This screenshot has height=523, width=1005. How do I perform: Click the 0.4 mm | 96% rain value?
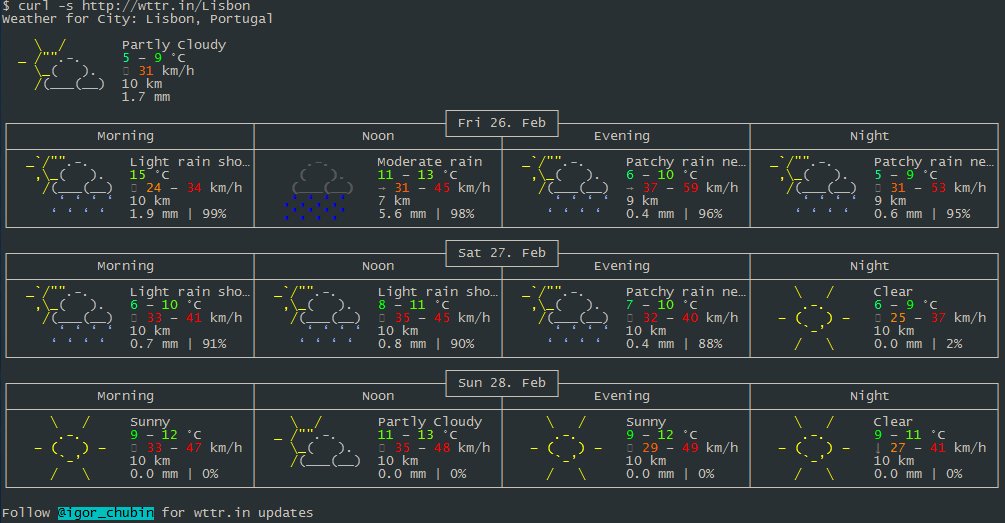(674, 214)
